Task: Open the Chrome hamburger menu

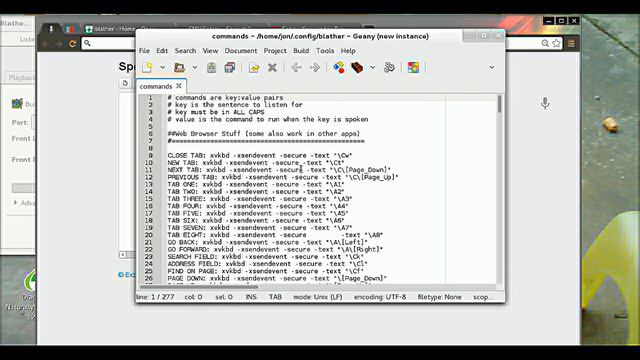Action: [x=571, y=43]
